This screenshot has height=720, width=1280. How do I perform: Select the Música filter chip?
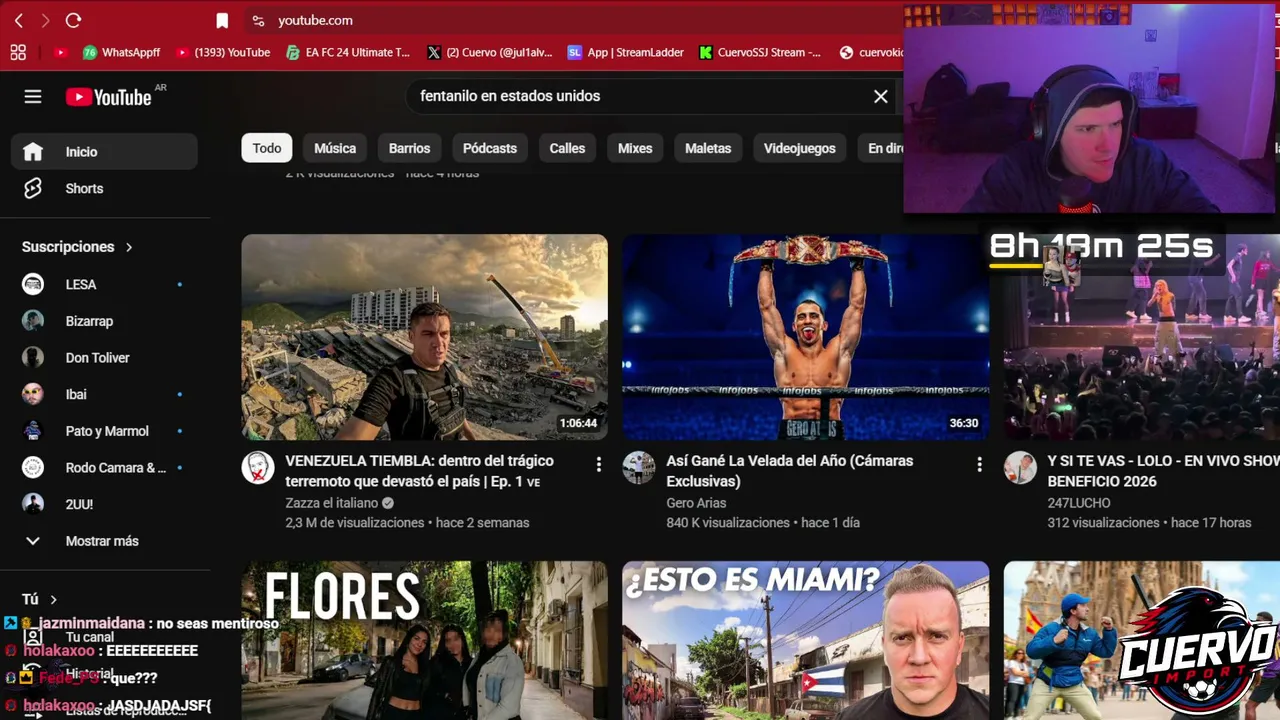click(335, 148)
